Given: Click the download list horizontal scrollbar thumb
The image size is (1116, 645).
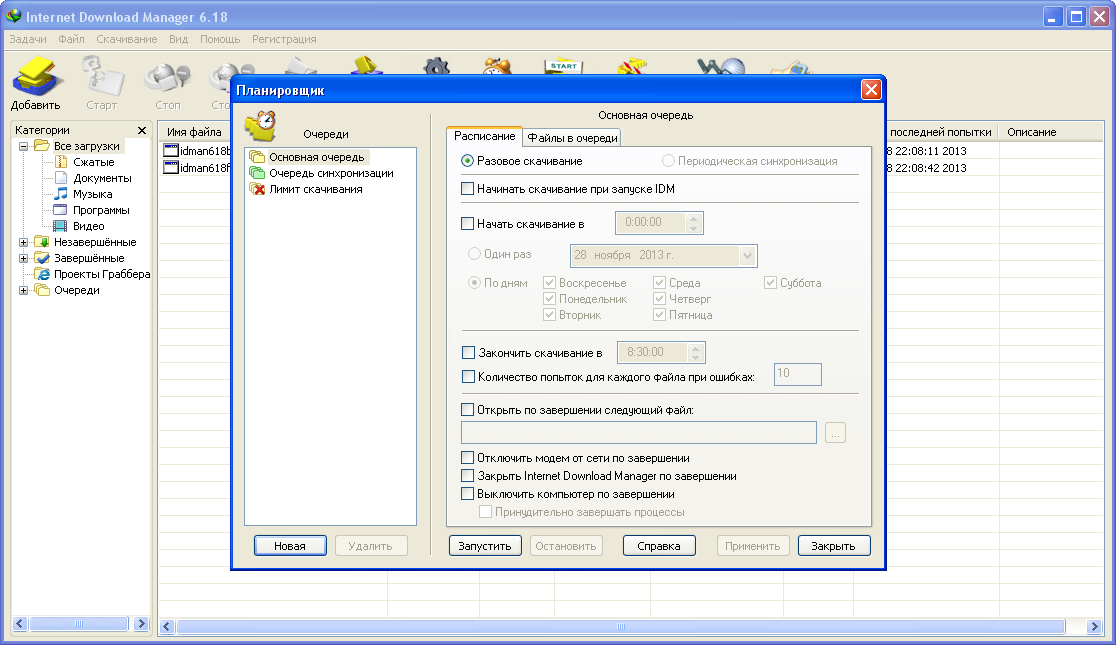Looking at the screenshot, I should [x=621, y=626].
